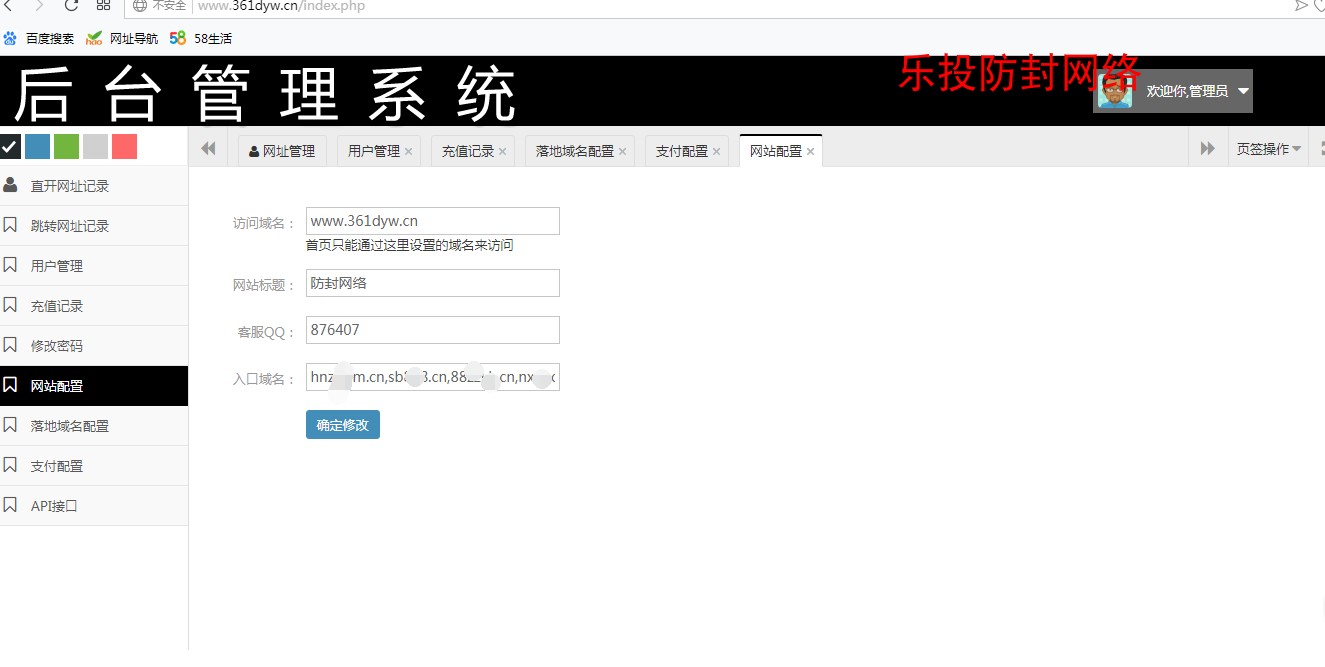
Task: Switch to the 网址管理 tab
Action: 282,151
